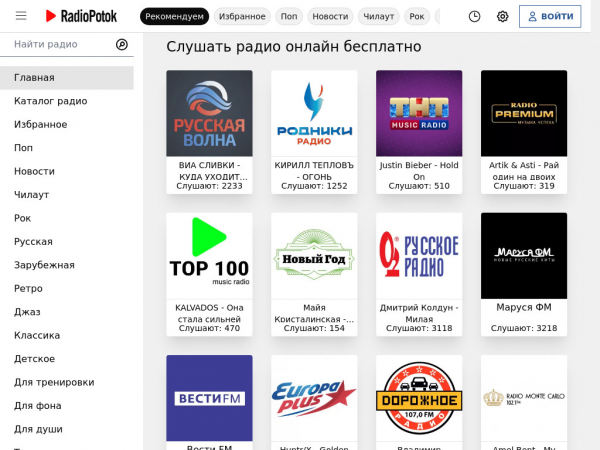Viewport: 600px width, 450px height.
Task: Open listening history clock icon
Action: pyautogui.click(x=474, y=16)
